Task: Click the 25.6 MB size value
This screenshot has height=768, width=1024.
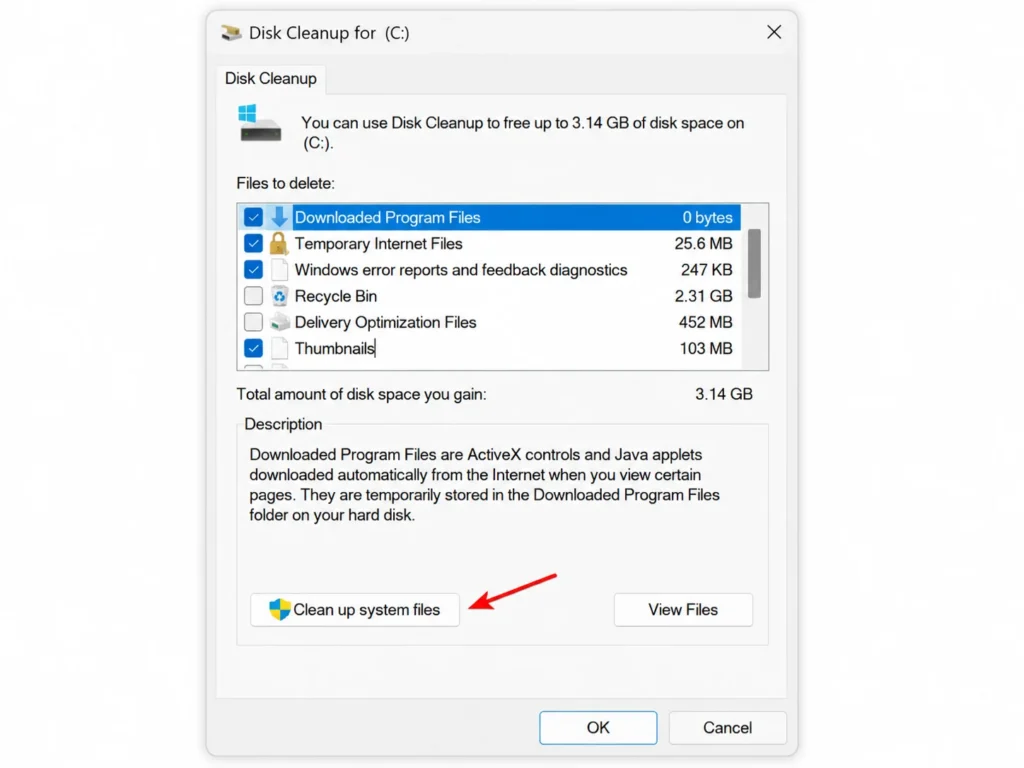Action: tap(703, 244)
